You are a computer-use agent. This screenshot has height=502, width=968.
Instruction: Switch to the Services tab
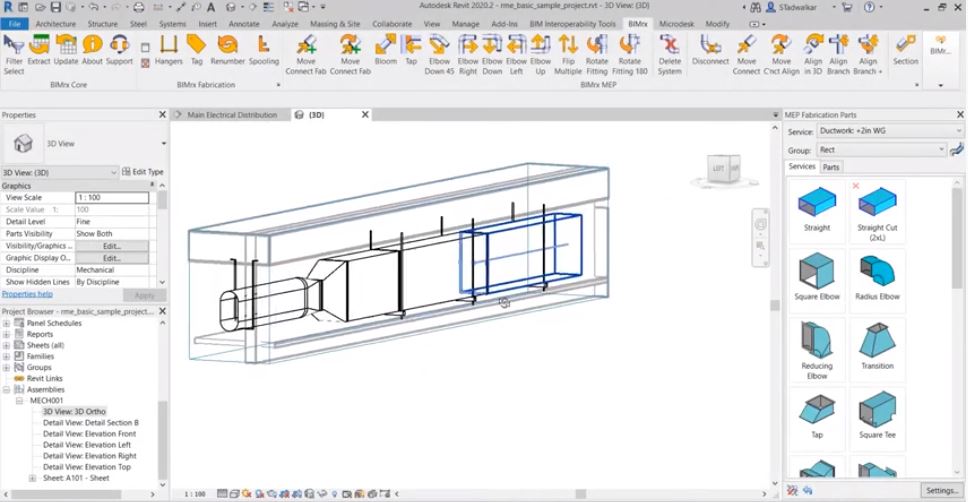[802, 167]
